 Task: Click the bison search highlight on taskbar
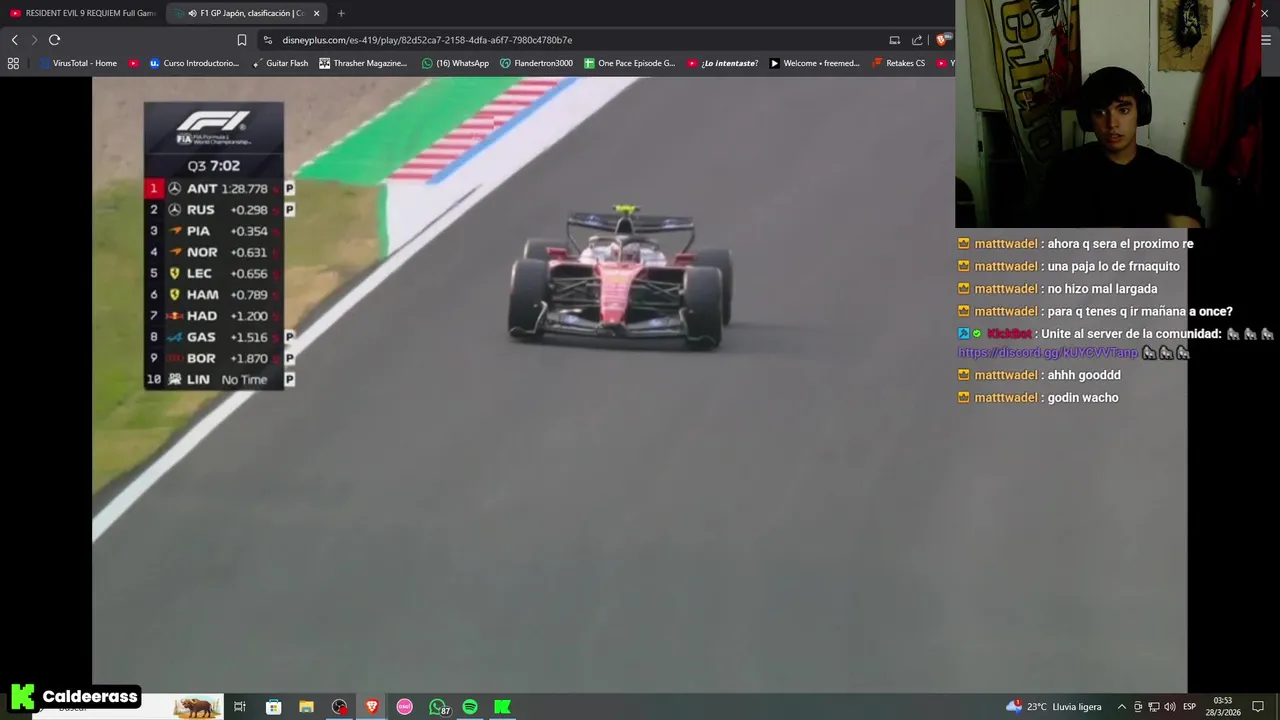click(197, 707)
